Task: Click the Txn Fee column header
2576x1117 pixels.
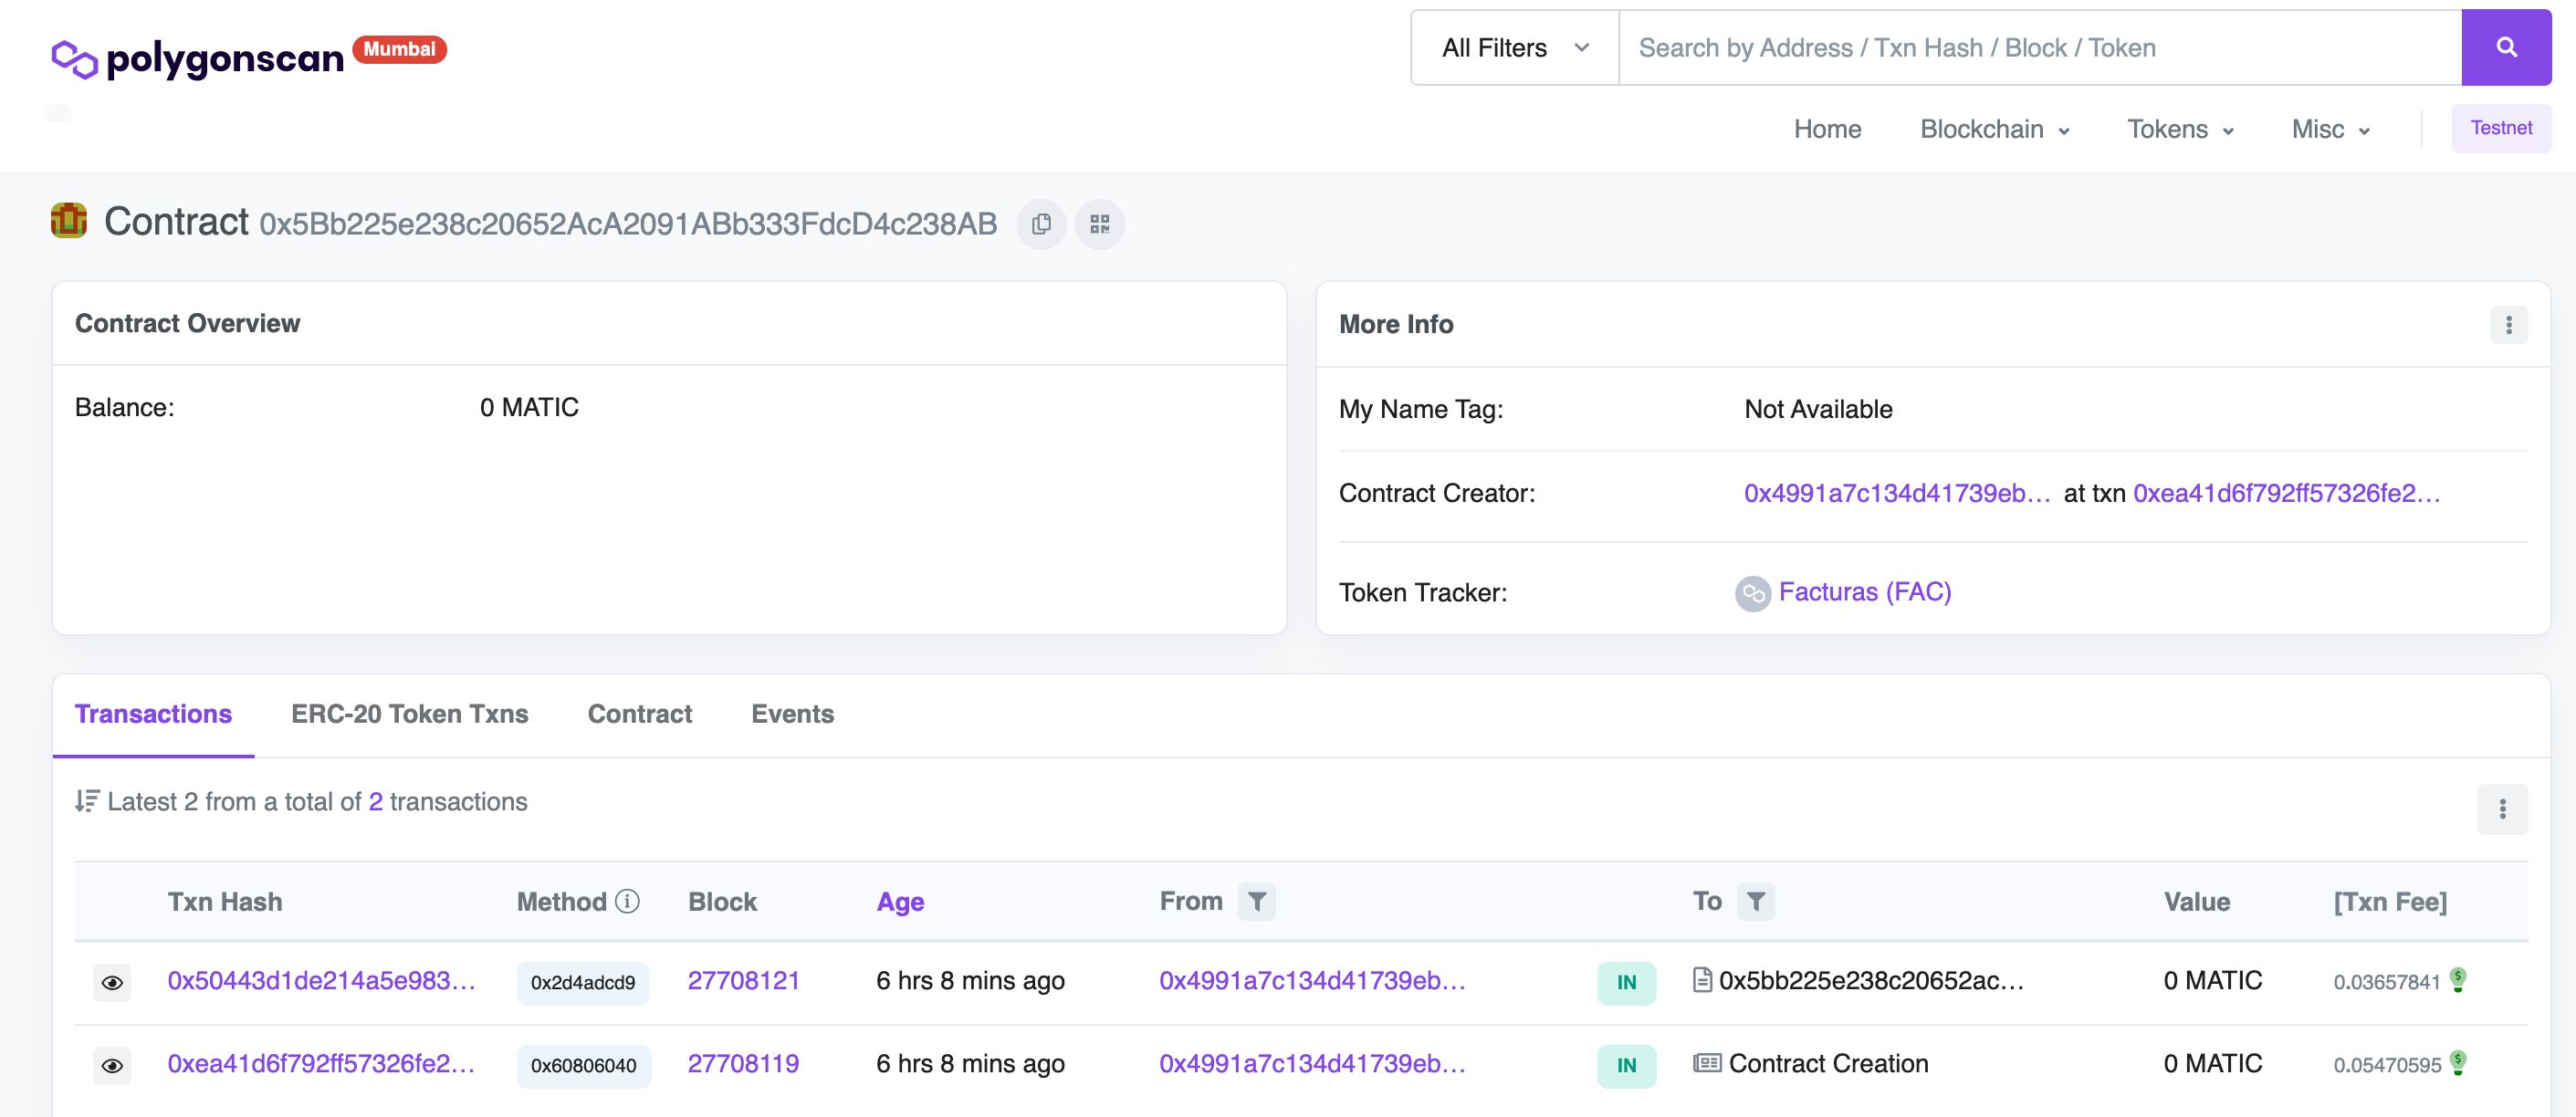Action: (x=2390, y=902)
